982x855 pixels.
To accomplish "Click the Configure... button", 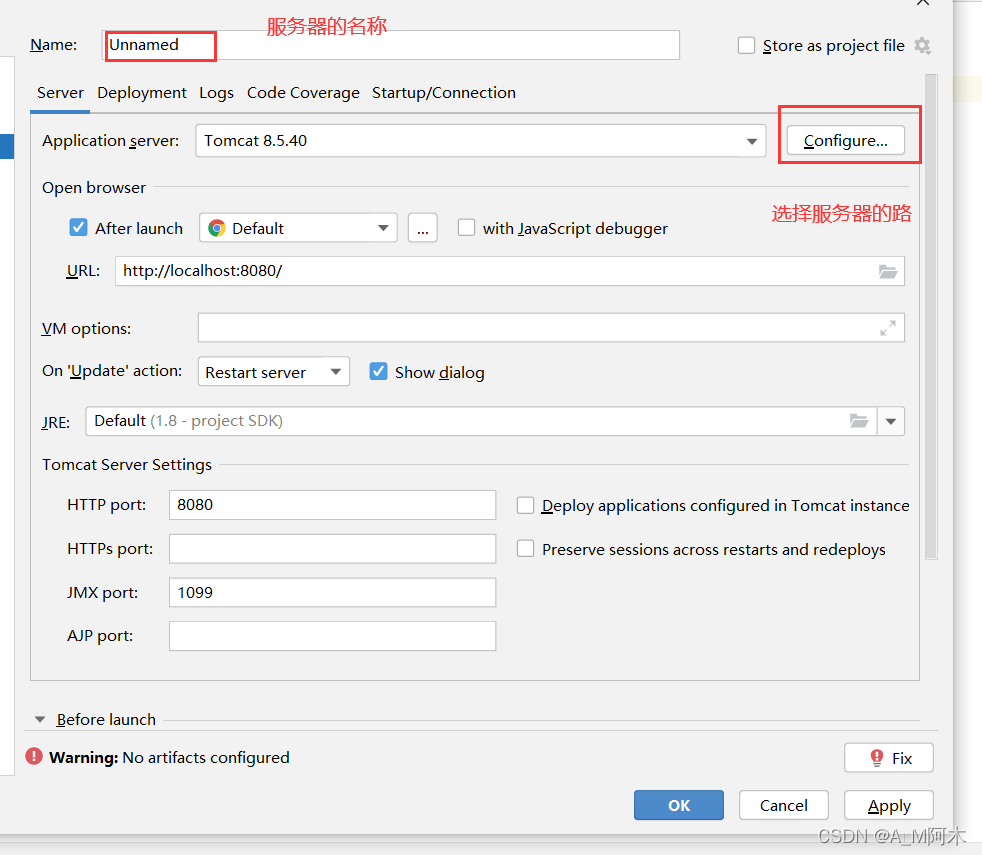I will [845, 140].
